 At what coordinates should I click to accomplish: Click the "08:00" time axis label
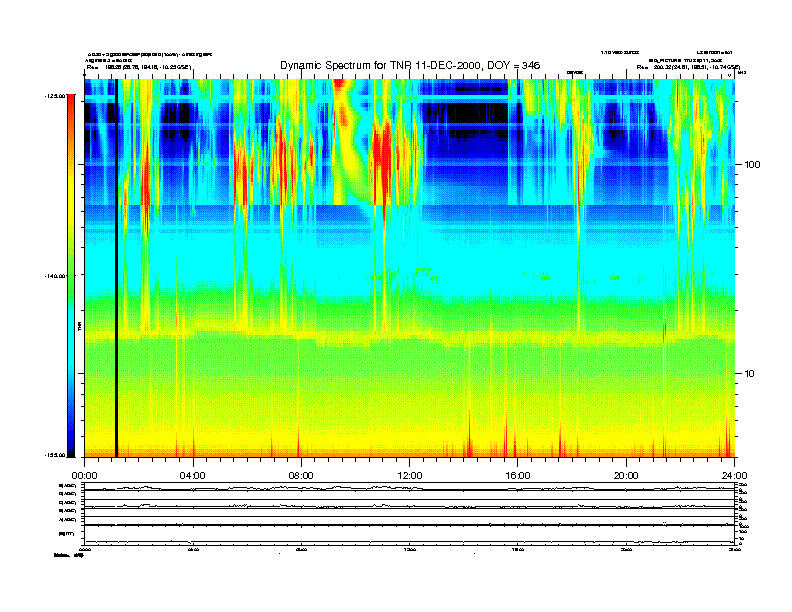coord(301,476)
